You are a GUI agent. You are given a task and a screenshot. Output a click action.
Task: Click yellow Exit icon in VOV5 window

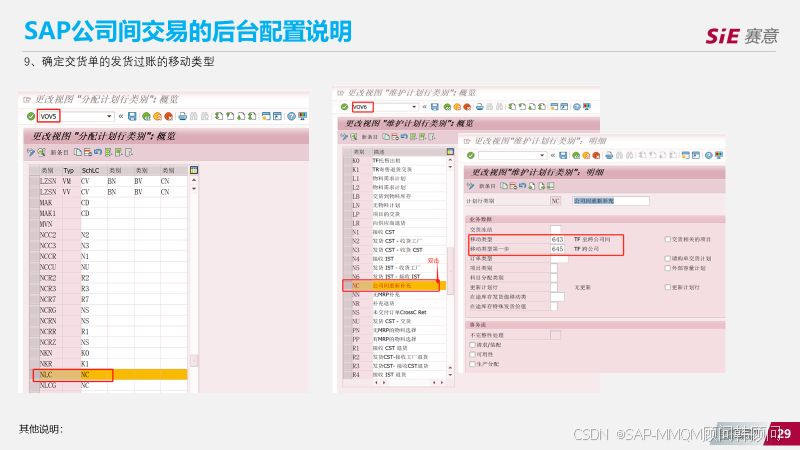coord(158,116)
